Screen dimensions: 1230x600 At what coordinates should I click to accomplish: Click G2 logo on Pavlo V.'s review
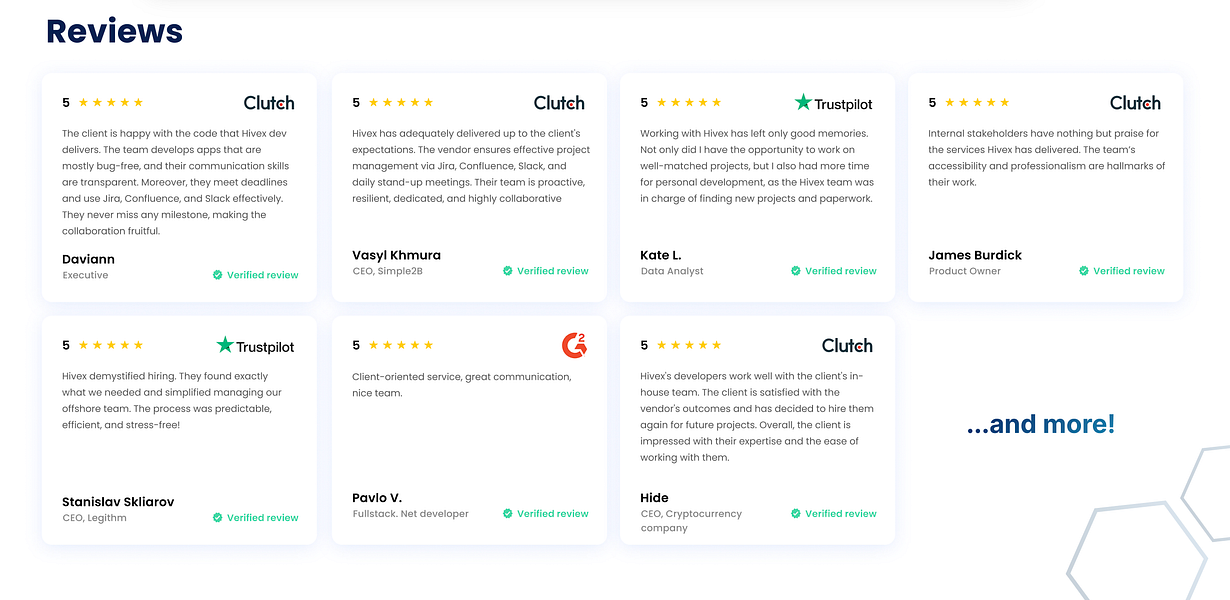[574, 345]
